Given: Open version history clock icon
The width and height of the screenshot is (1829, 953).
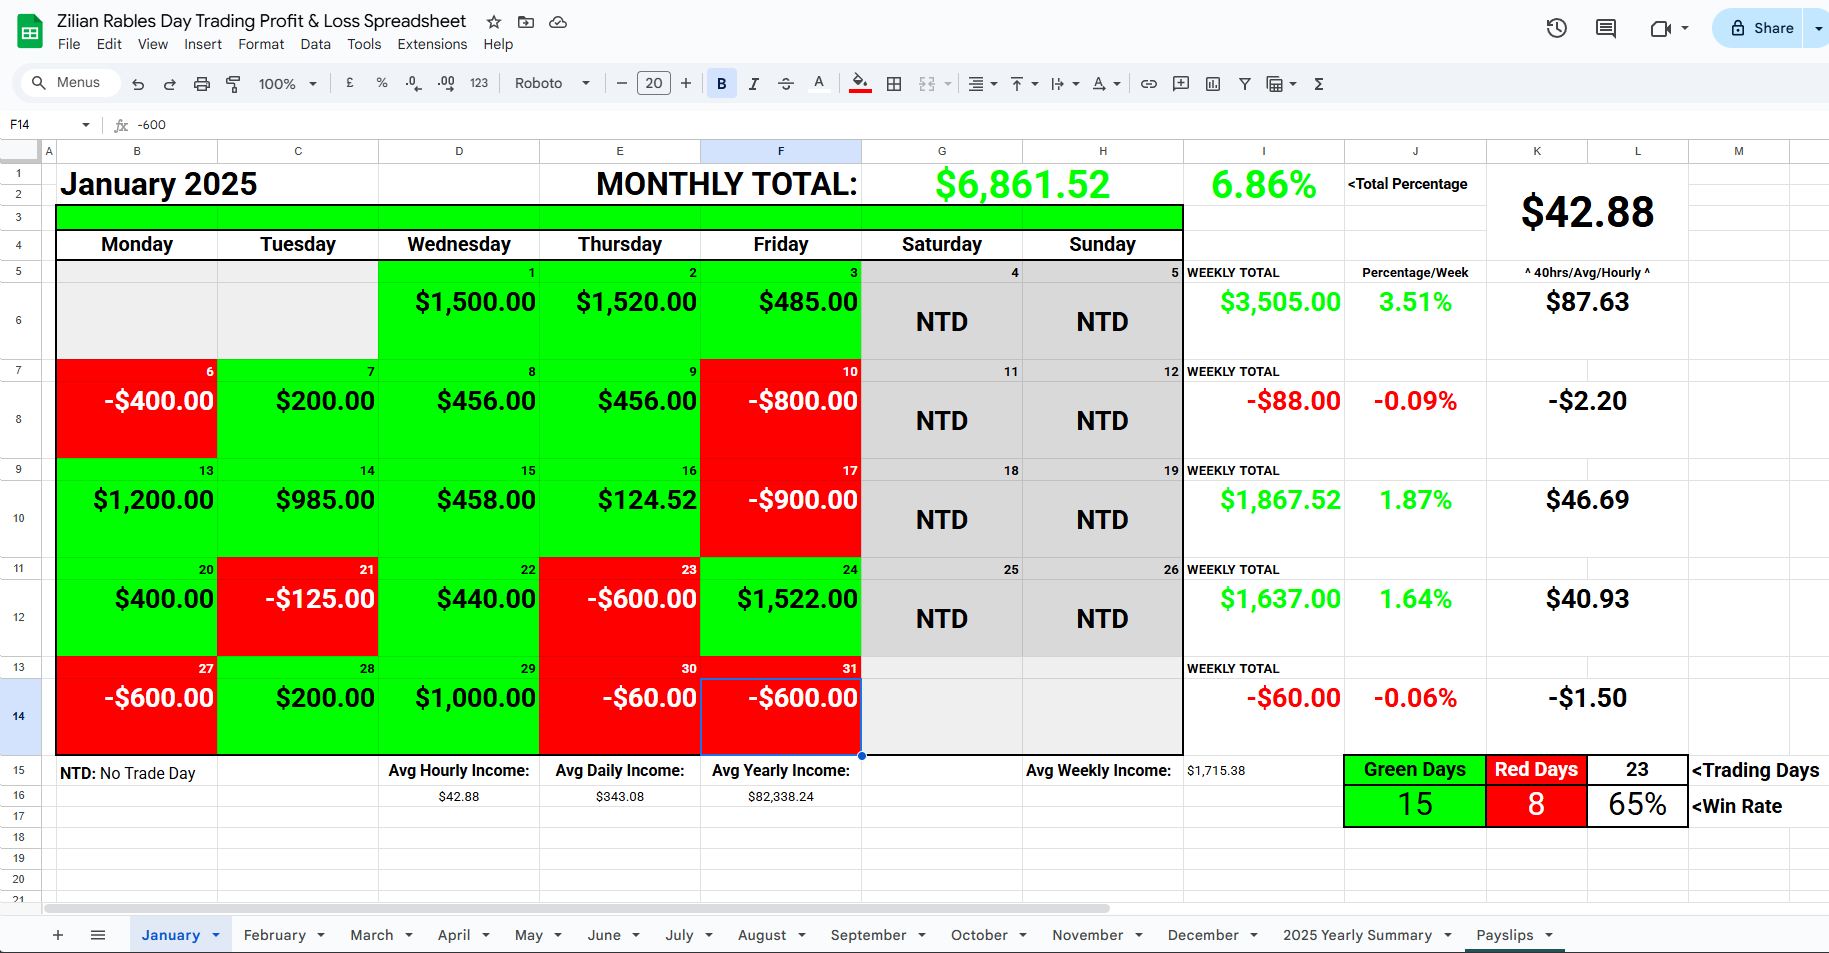Looking at the screenshot, I should click(x=1556, y=28).
